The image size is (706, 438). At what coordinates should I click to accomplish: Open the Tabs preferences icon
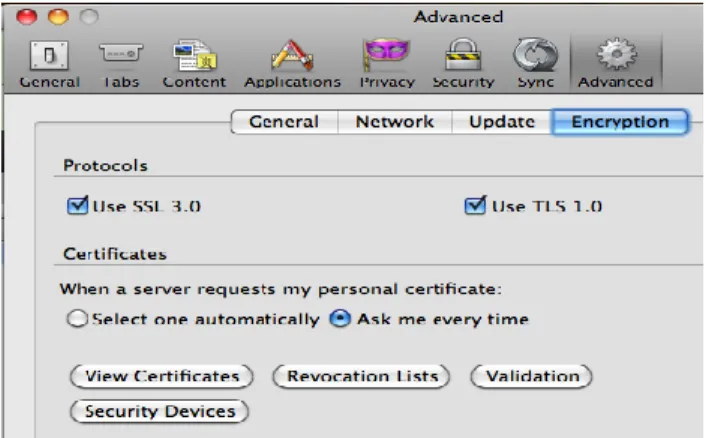(121, 54)
